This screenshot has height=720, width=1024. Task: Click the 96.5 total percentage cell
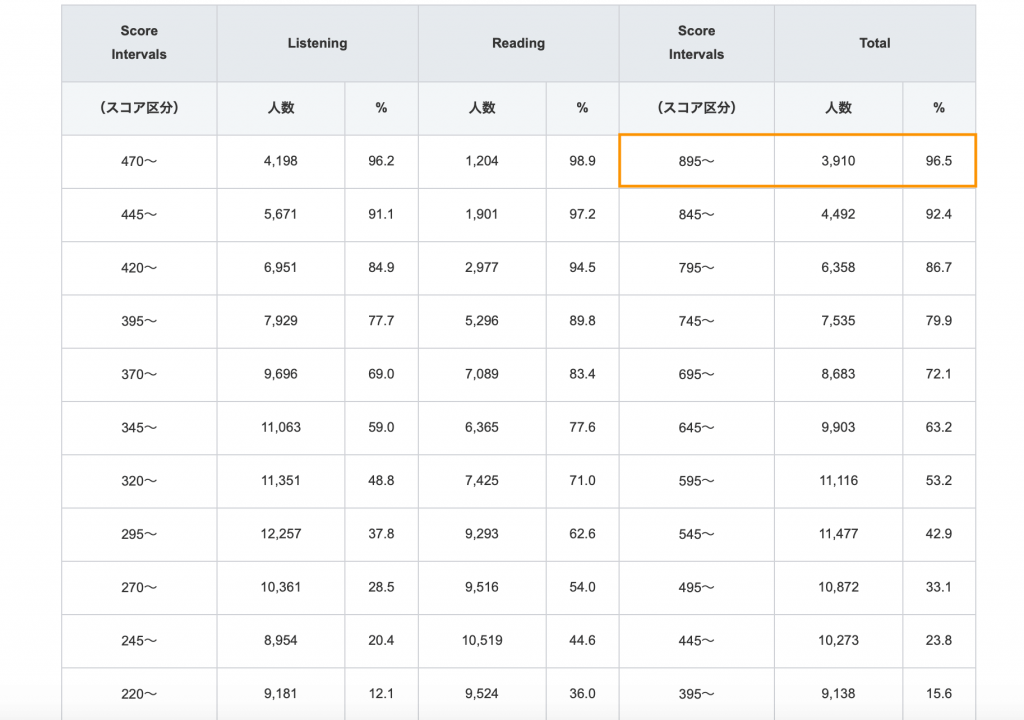[x=938, y=161]
